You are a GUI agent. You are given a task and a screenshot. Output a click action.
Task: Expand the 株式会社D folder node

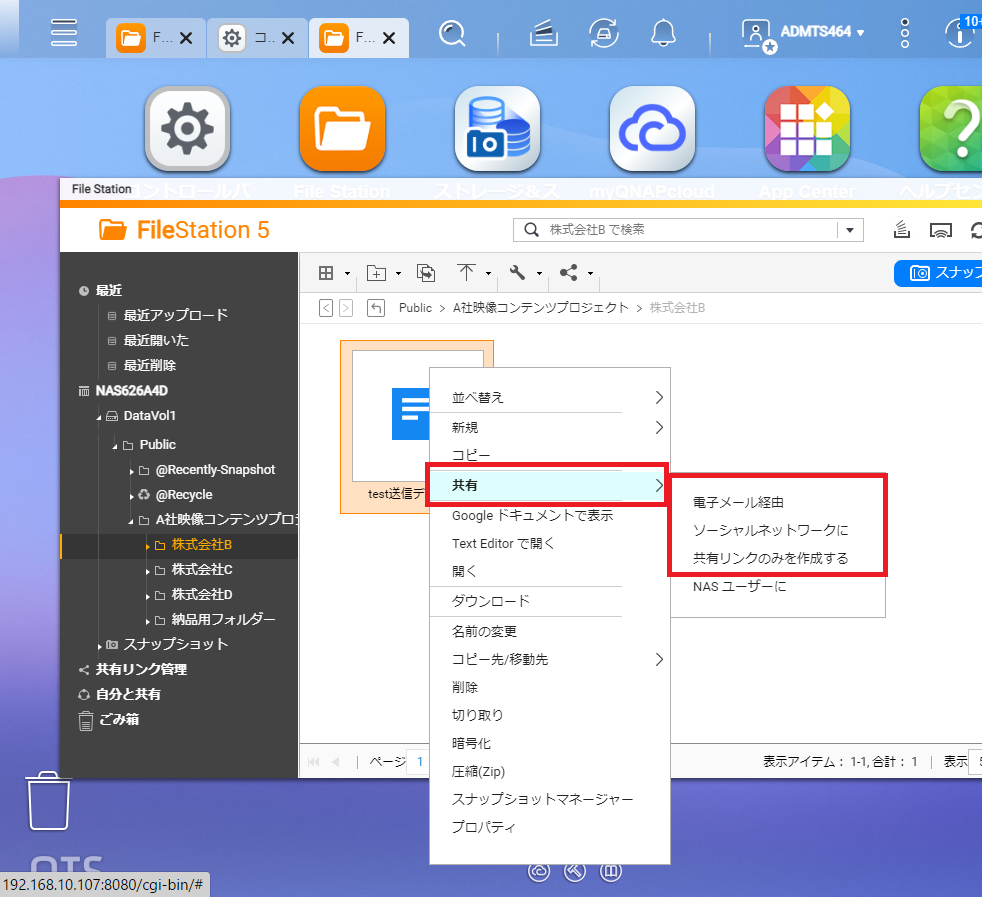[147, 596]
